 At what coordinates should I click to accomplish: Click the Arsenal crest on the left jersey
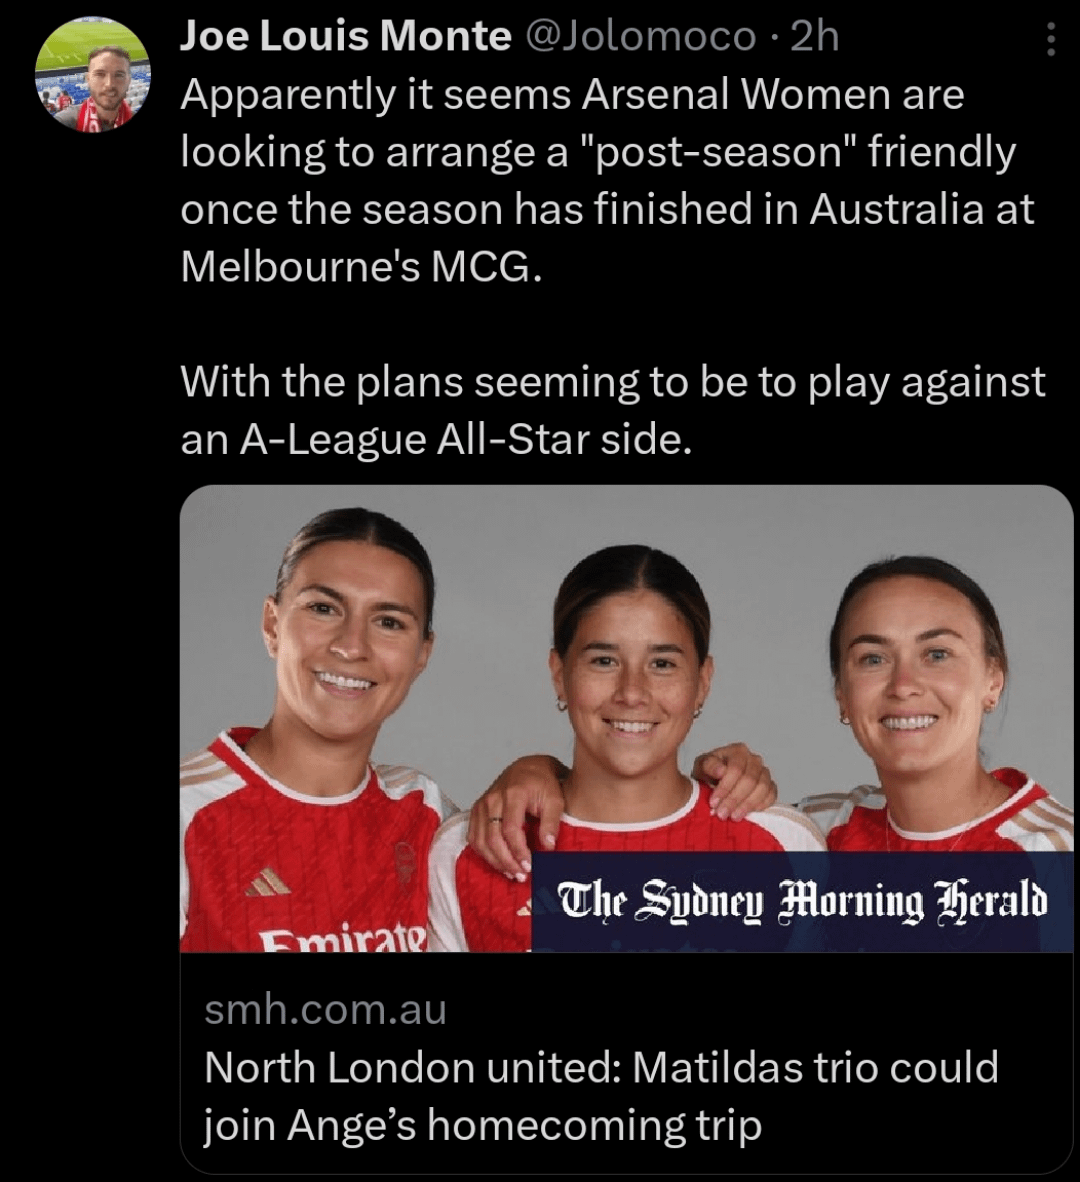coord(405,862)
